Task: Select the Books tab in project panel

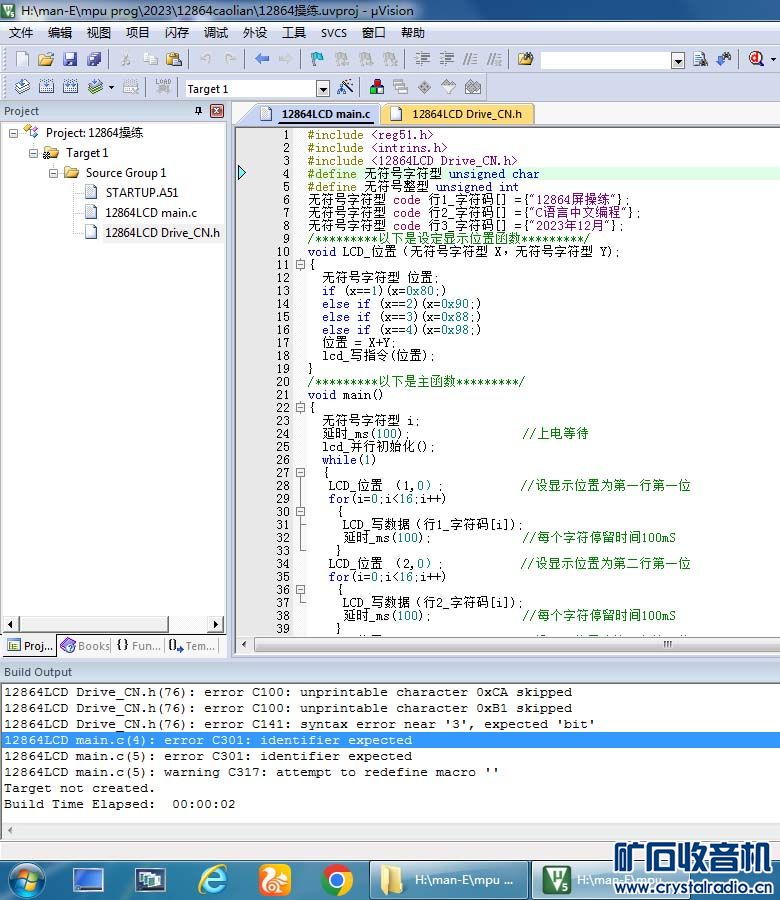Action: point(85,646)
